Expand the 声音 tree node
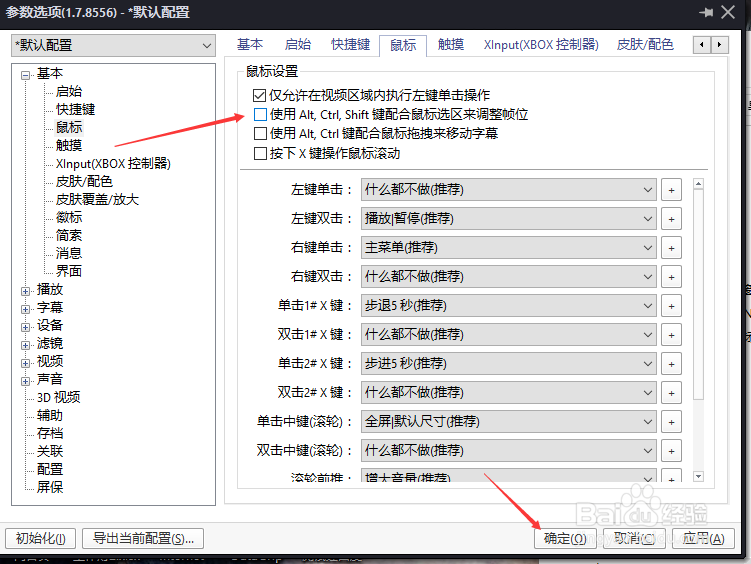This screenshot has height=564, width=751. tap(25, 381)
